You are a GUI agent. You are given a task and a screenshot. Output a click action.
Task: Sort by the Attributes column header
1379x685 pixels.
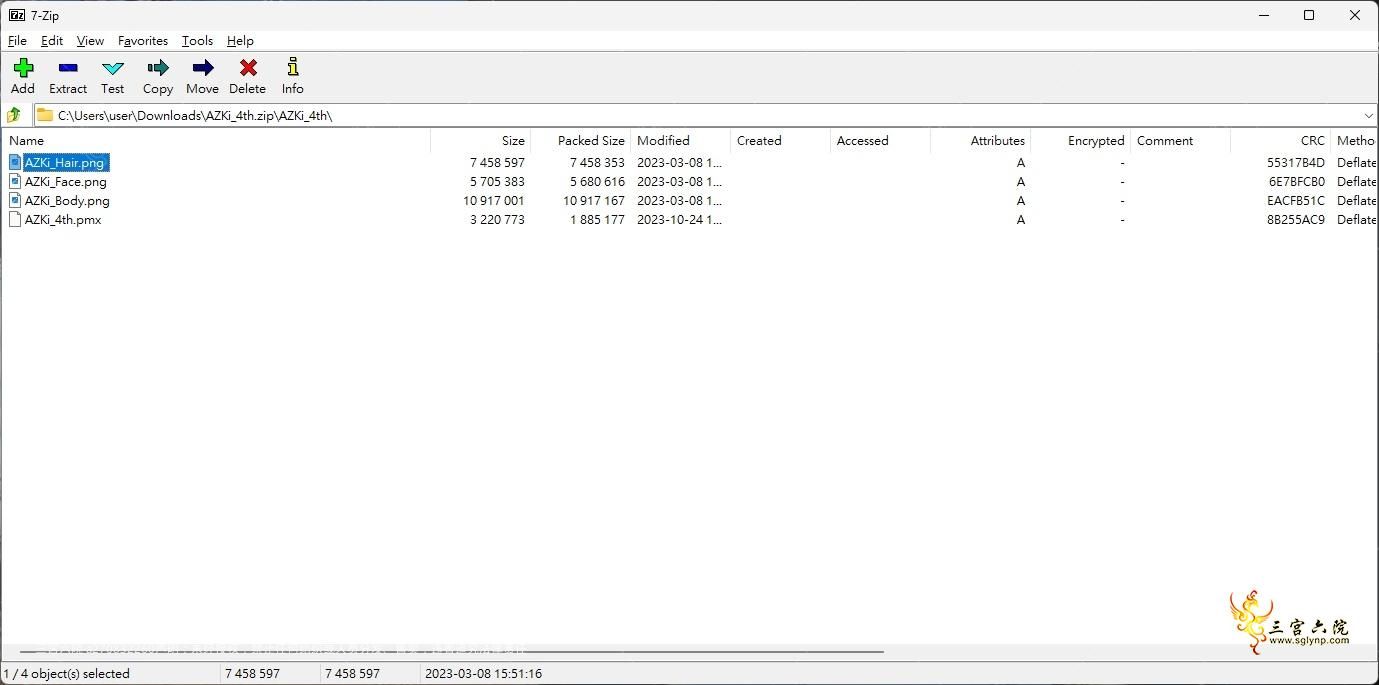tap(980, 141)
